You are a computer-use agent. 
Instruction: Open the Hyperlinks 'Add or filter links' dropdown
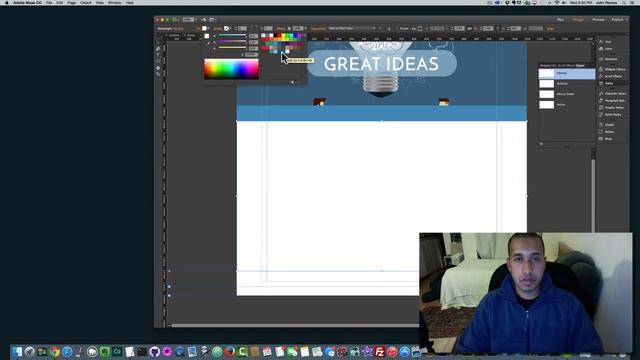[x=351, y=29]
